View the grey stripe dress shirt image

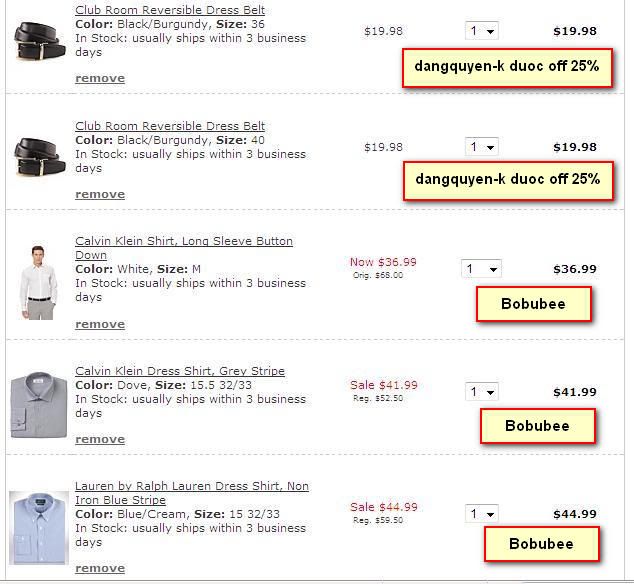(x=38, y=404)
